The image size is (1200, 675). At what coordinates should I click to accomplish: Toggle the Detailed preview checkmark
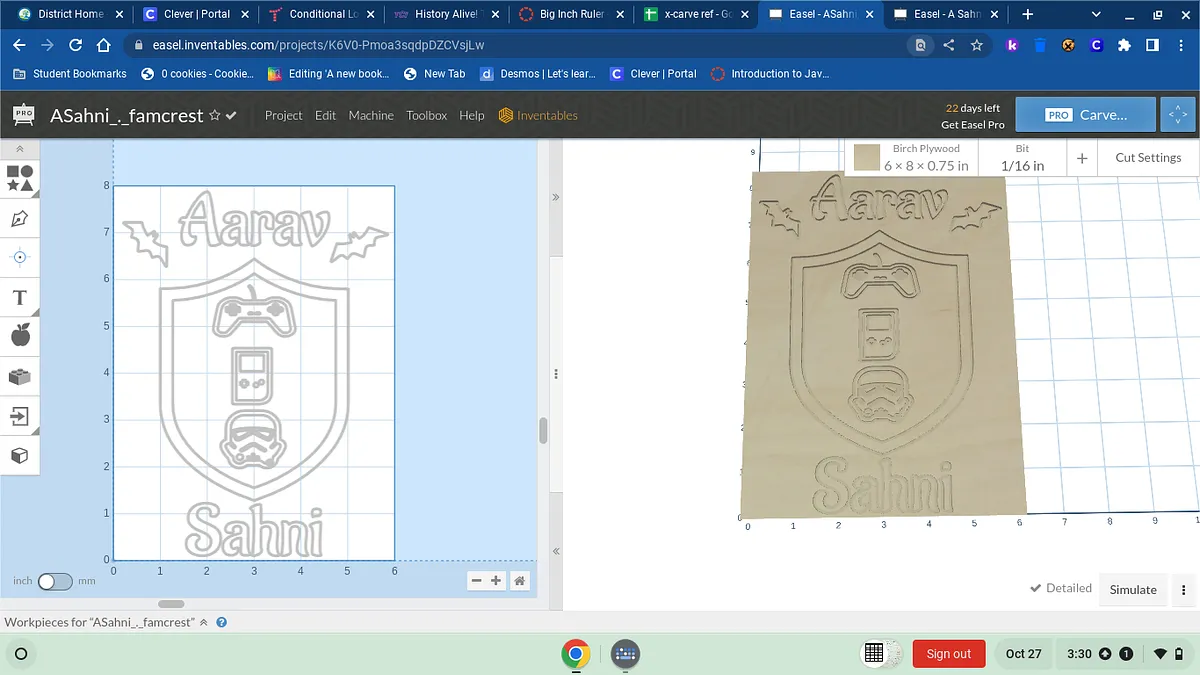coord(1061,588)
